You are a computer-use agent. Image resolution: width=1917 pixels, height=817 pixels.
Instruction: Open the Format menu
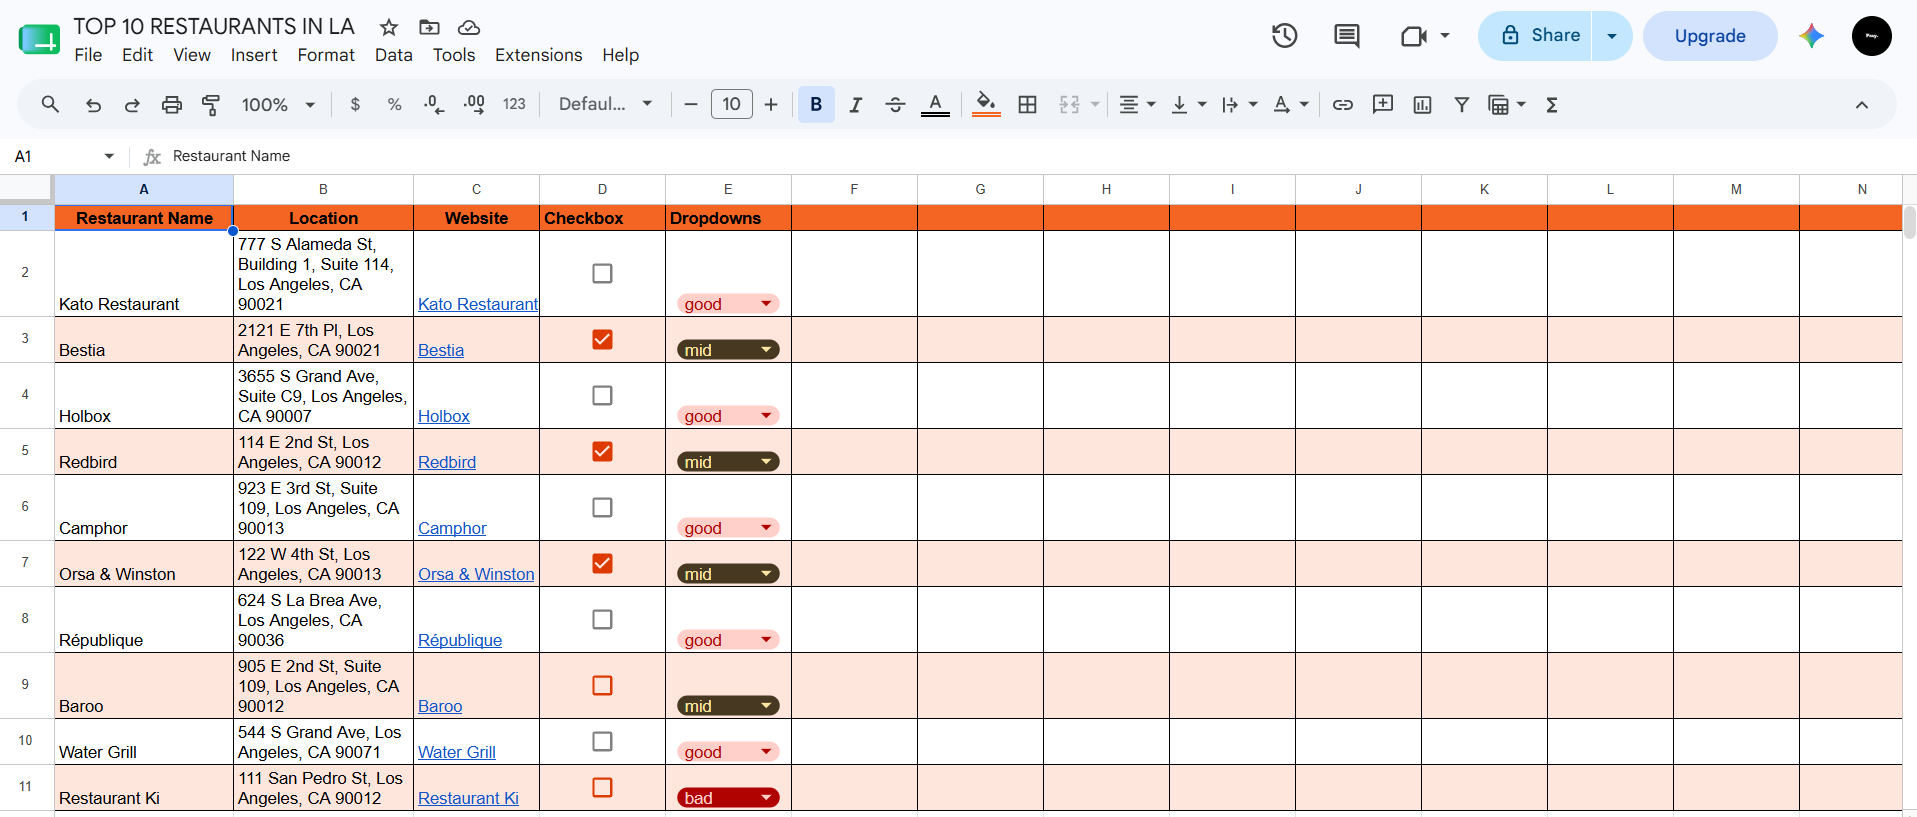(326, 55)
